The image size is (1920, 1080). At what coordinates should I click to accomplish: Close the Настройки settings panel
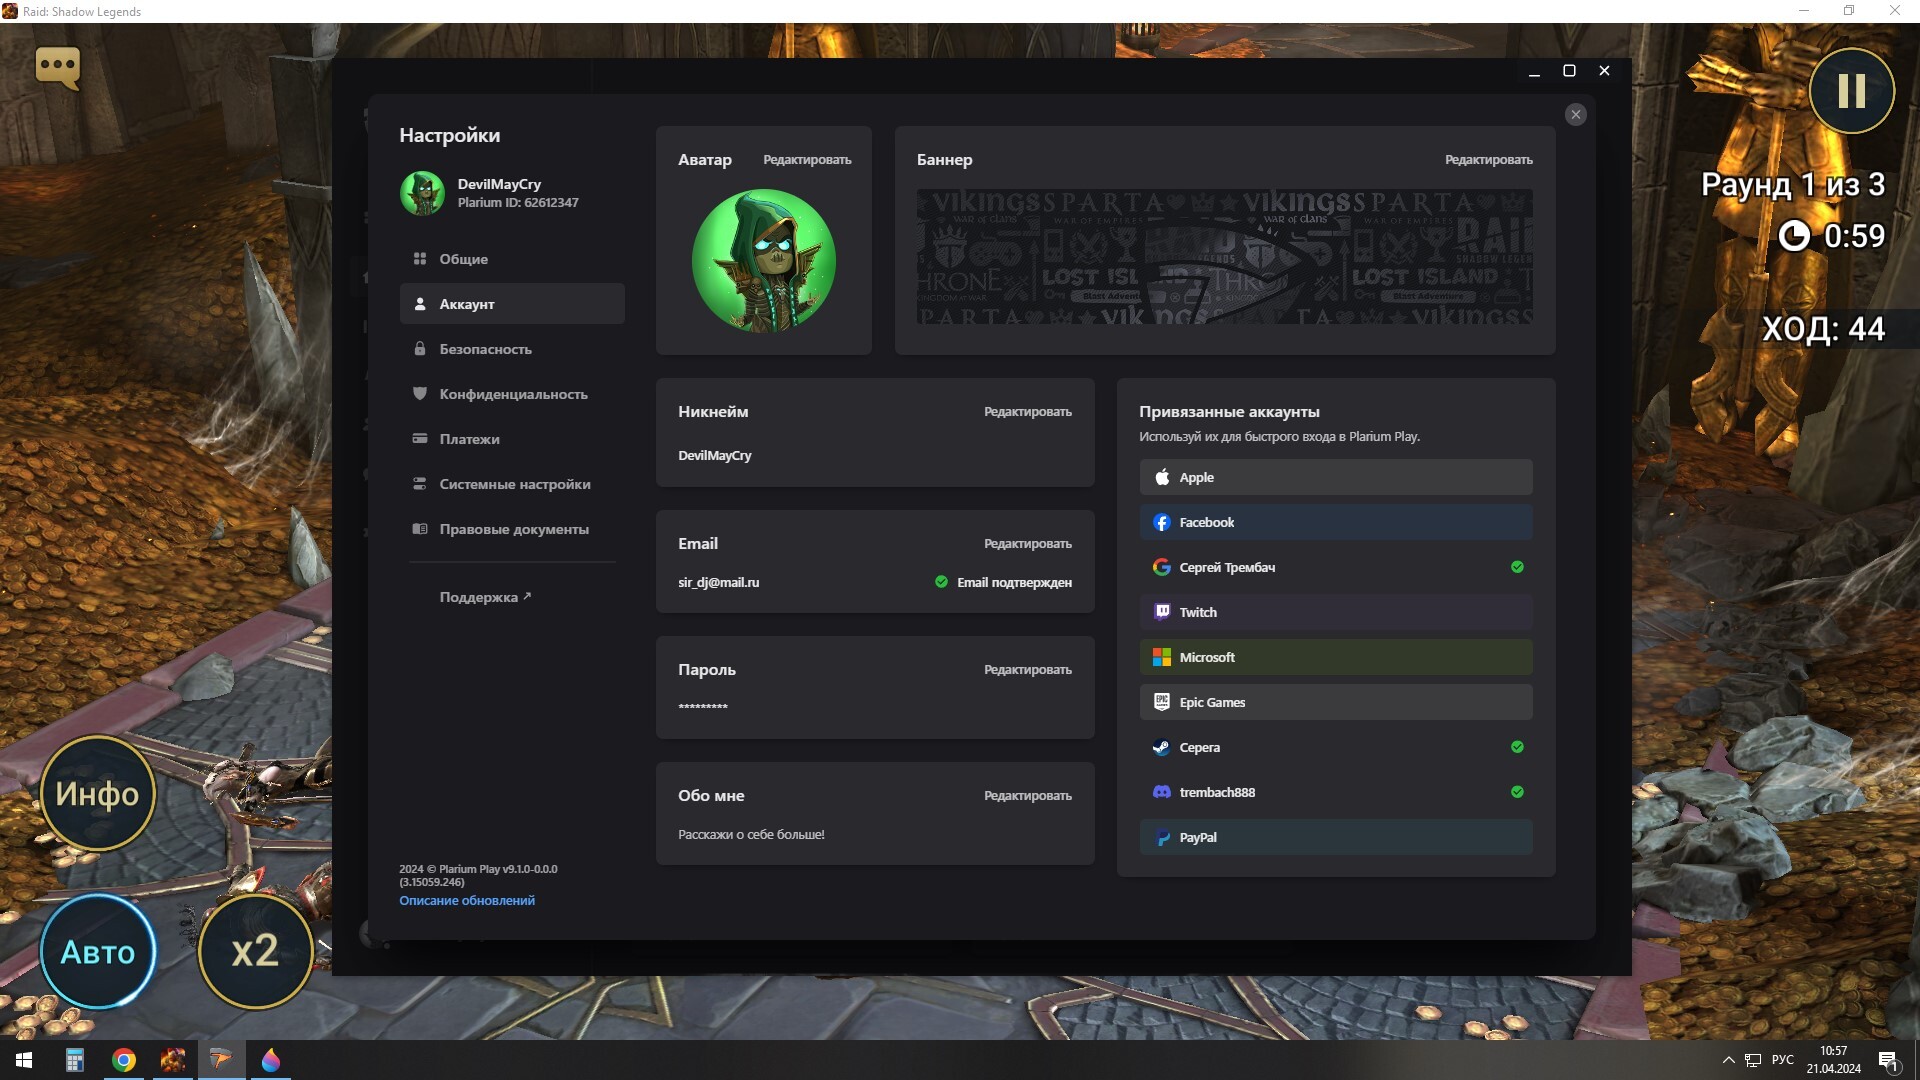pos(1576,115)
